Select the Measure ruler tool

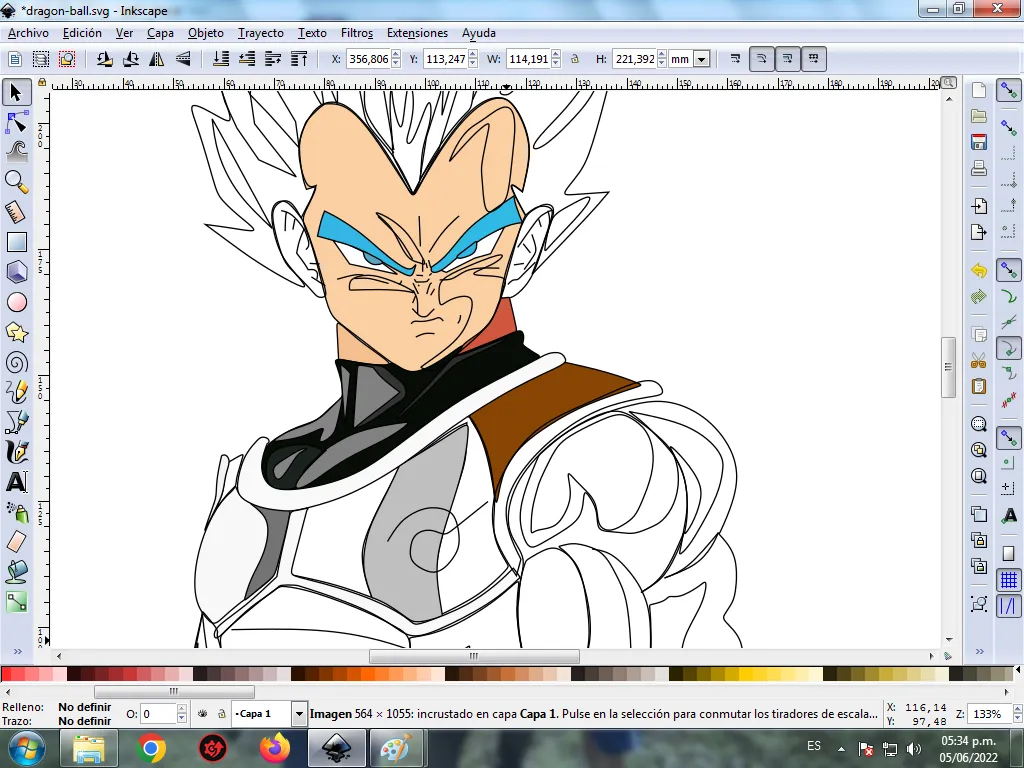[16, 212]
